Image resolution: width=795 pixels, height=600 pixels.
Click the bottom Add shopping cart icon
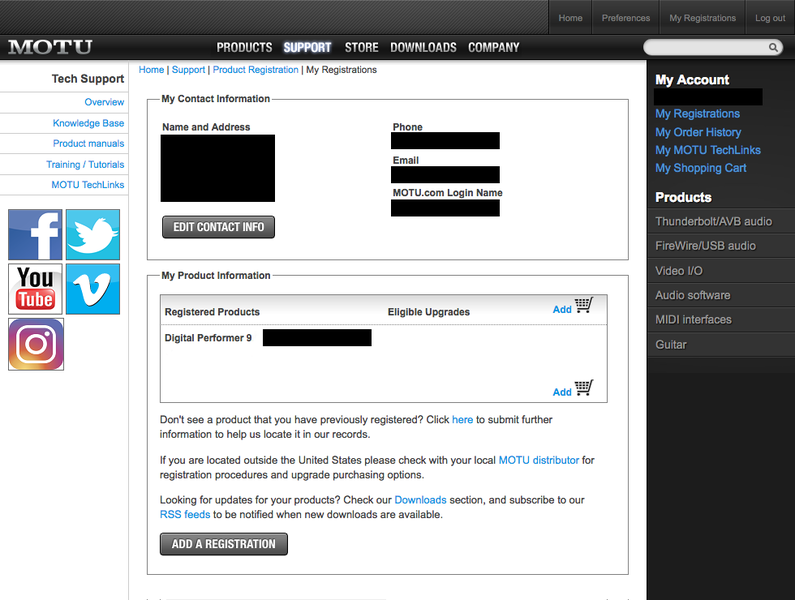tap(584, 389)
